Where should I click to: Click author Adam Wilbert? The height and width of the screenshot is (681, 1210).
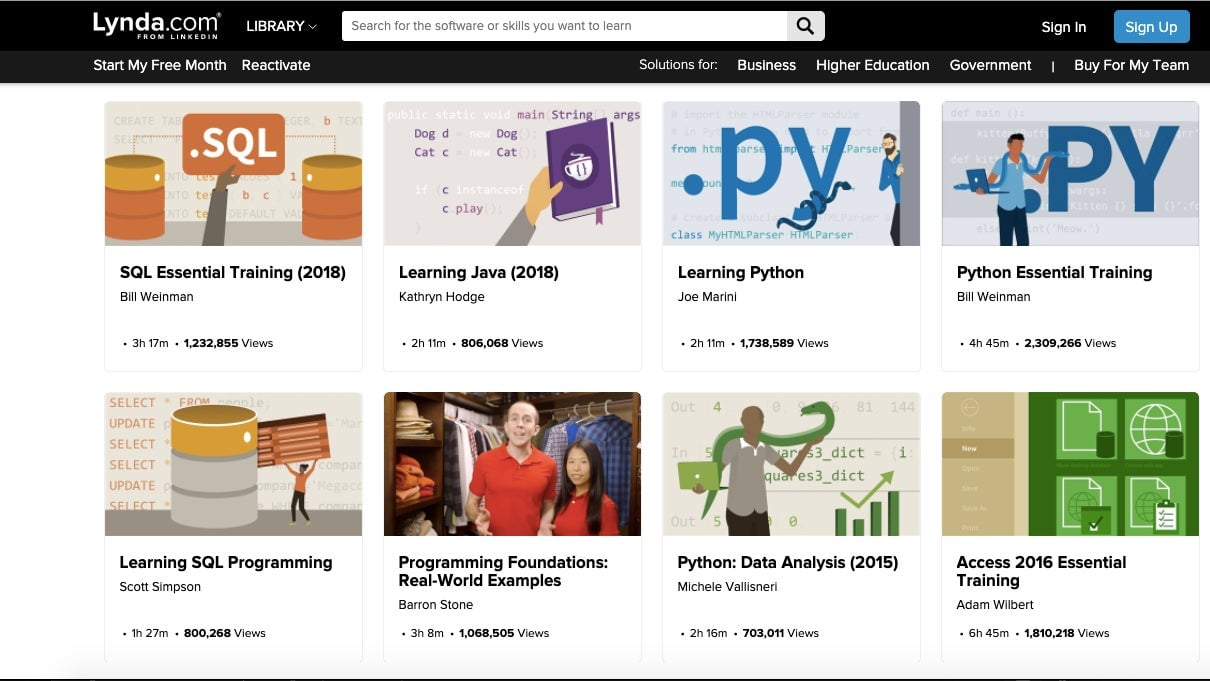click(x=995, y=605)
